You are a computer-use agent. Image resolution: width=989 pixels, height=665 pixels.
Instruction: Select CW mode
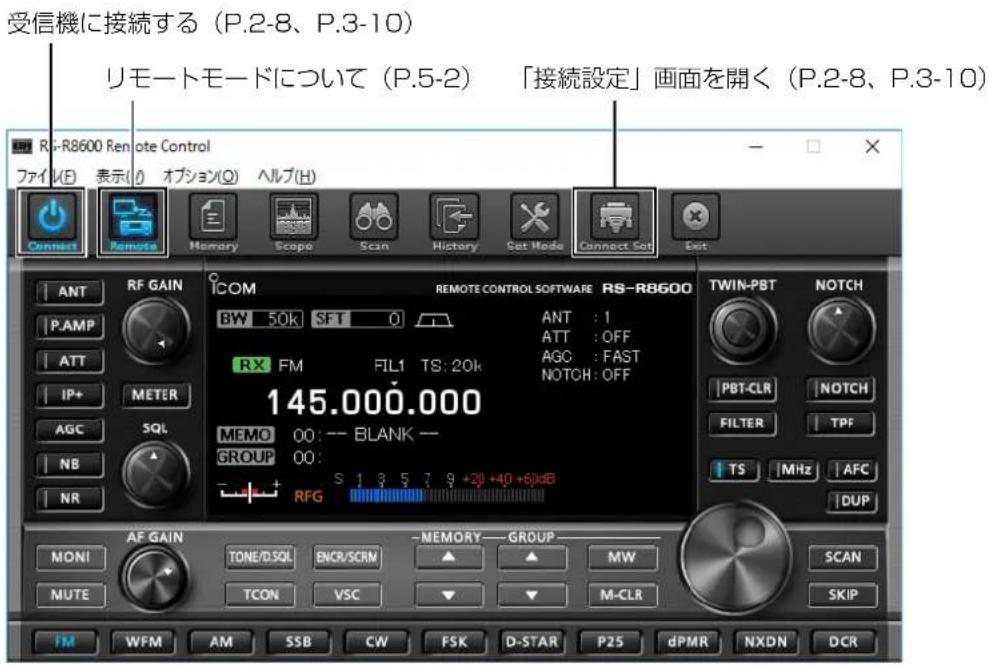pos(377,642)
